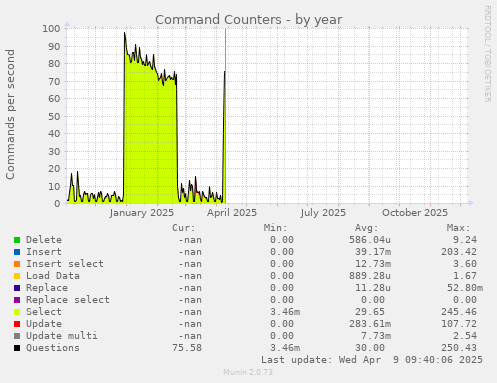The width and height of the screenshot is (497, 383).
Task: Click the 'Commands per second' axis label
Action: point(10,114)
